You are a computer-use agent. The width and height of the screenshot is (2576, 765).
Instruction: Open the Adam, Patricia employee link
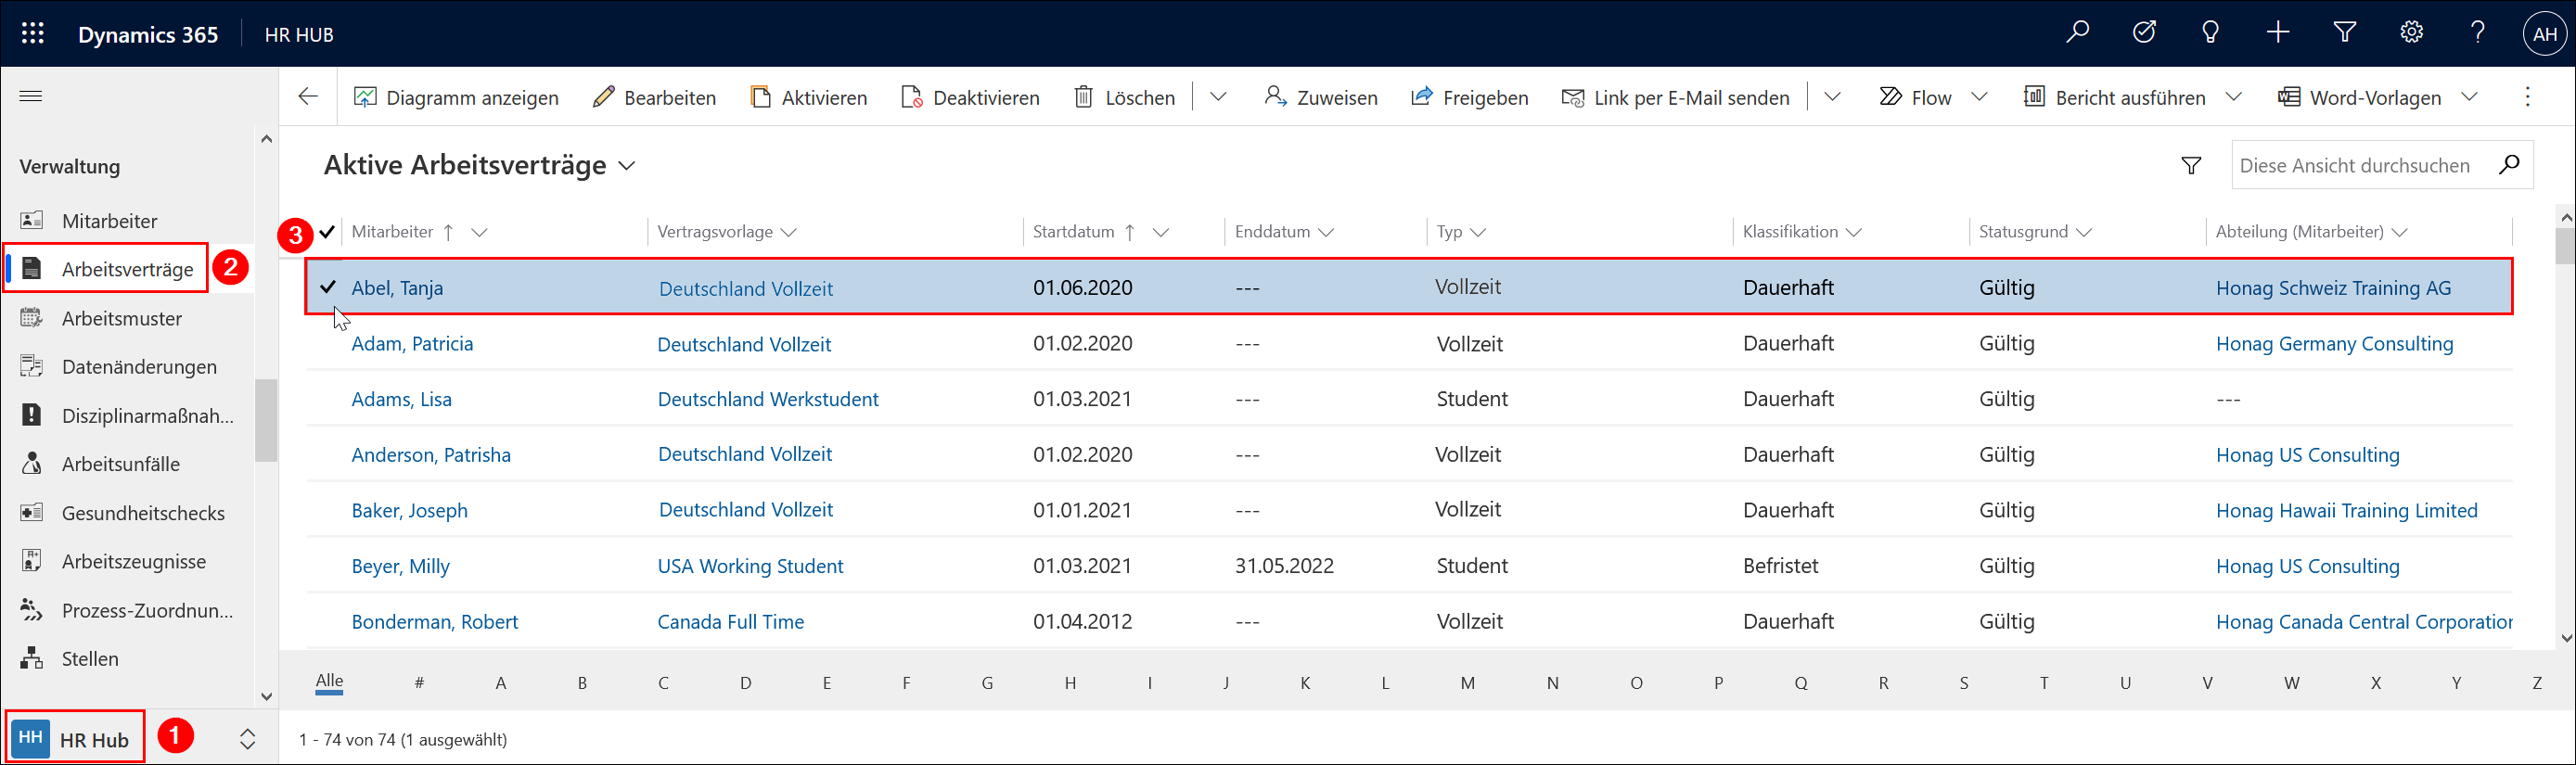point(412,343)
